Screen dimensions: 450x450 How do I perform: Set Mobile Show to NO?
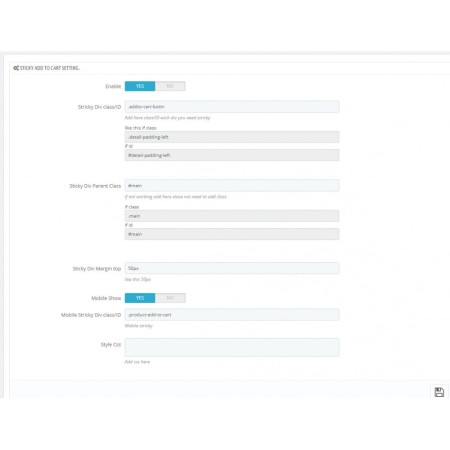170,298
